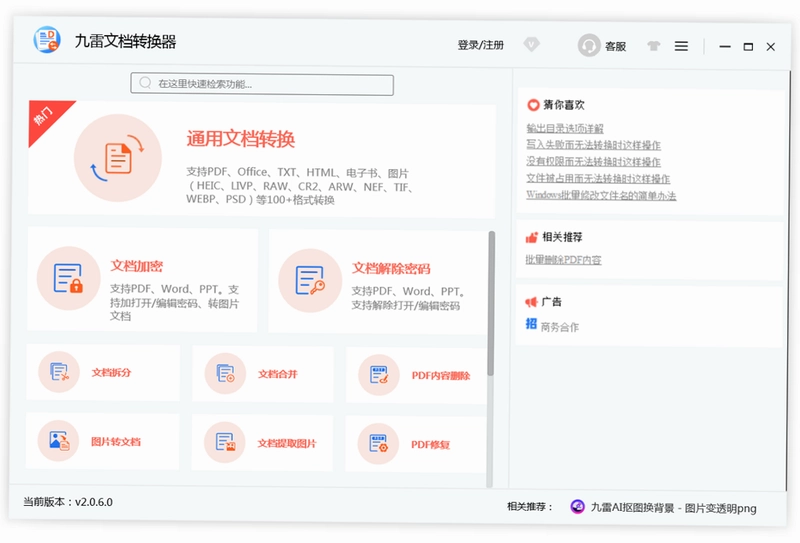Close the 九雷文档转换器 window
800x543 pixels.
tap(770, 47)
